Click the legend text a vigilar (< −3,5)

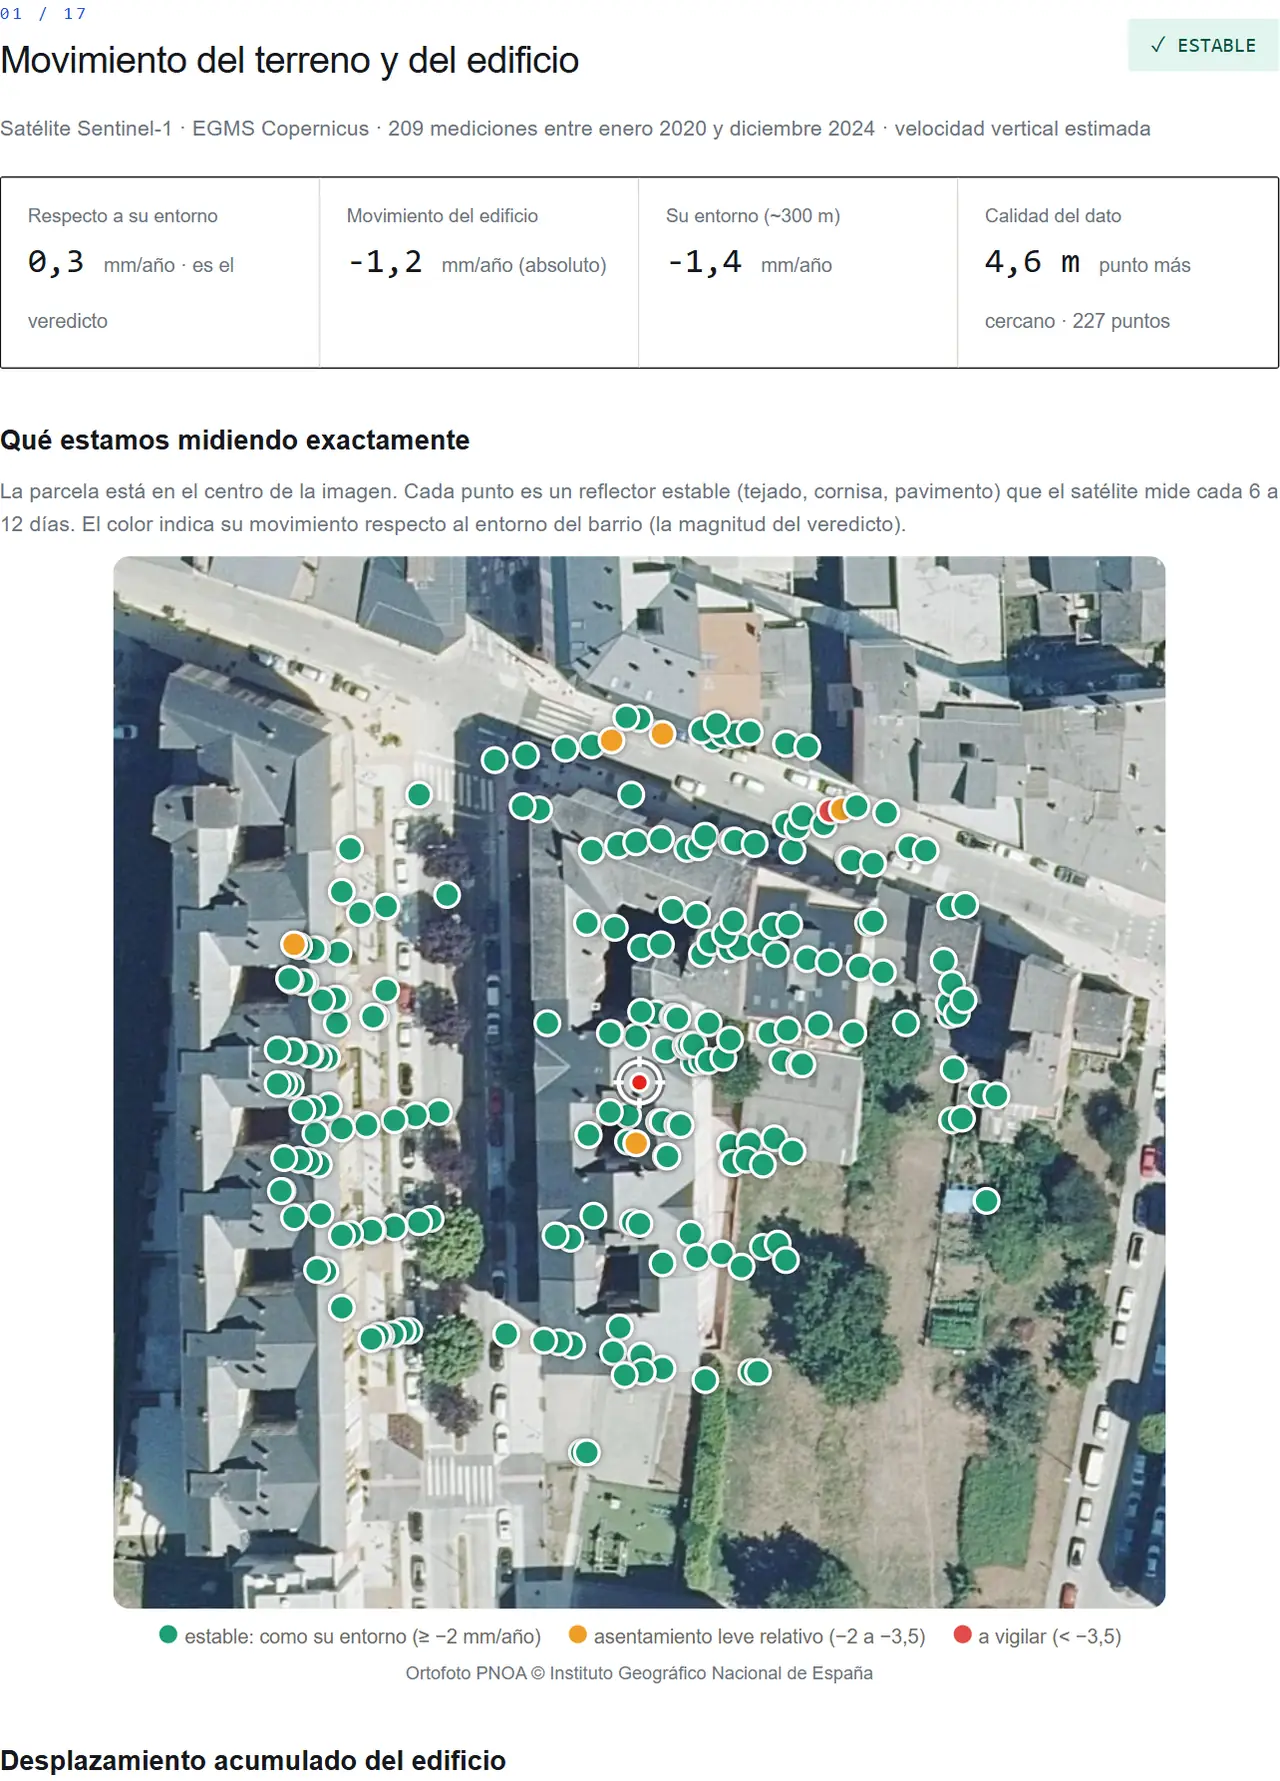(1050, 1637)
